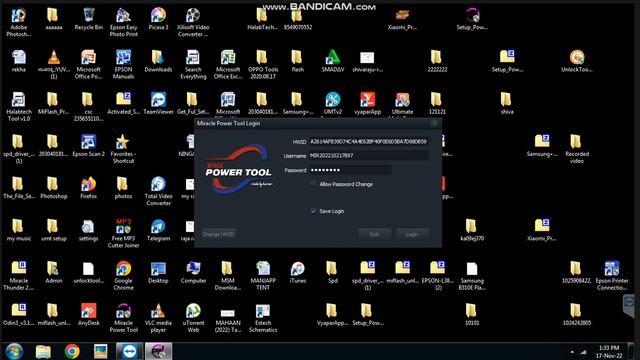640x360 pixels.
Task: Select the Microsoft Office Excel shortcut
Action: [228, 64]
